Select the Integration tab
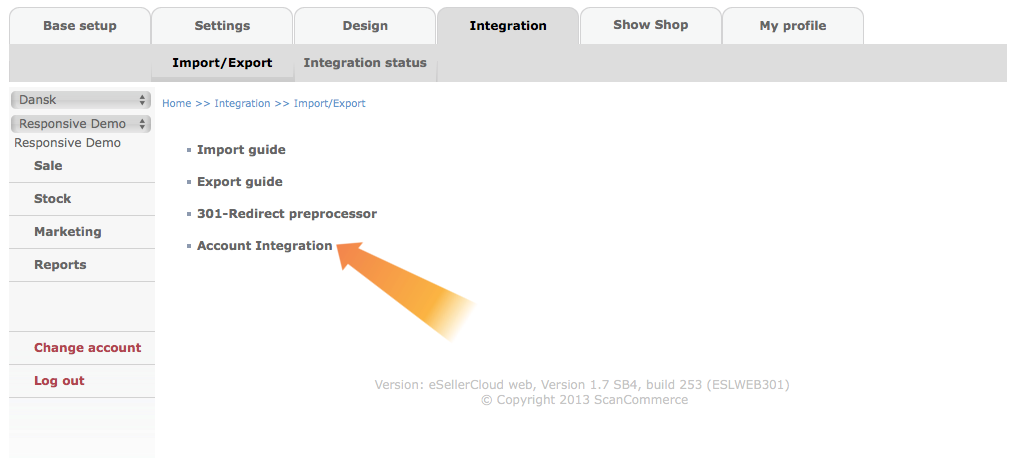1020x458 pixels. (508, 26)
